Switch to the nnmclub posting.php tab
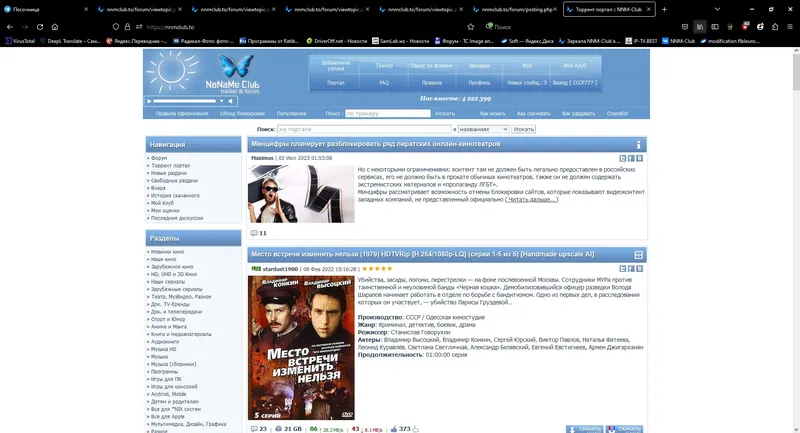 515,9
